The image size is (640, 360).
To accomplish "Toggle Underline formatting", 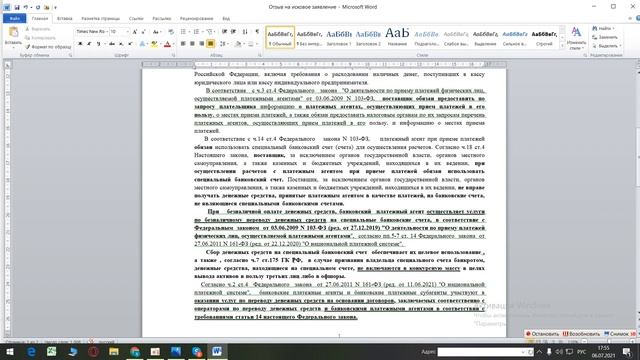I will 98,44.
